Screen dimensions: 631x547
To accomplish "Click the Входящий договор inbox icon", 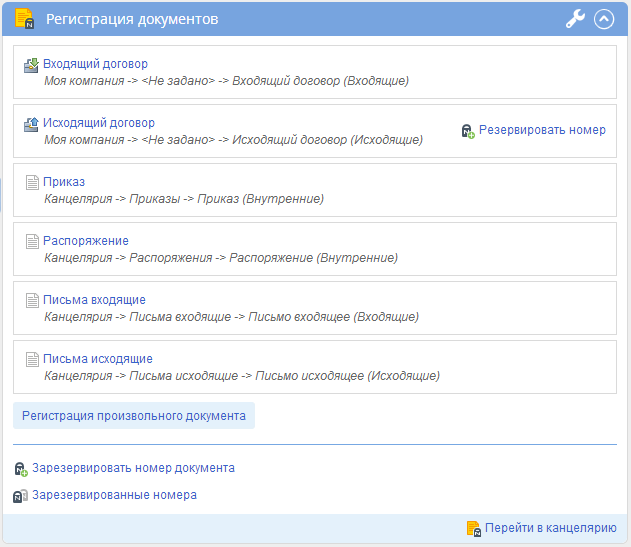I will pos(31,65).
